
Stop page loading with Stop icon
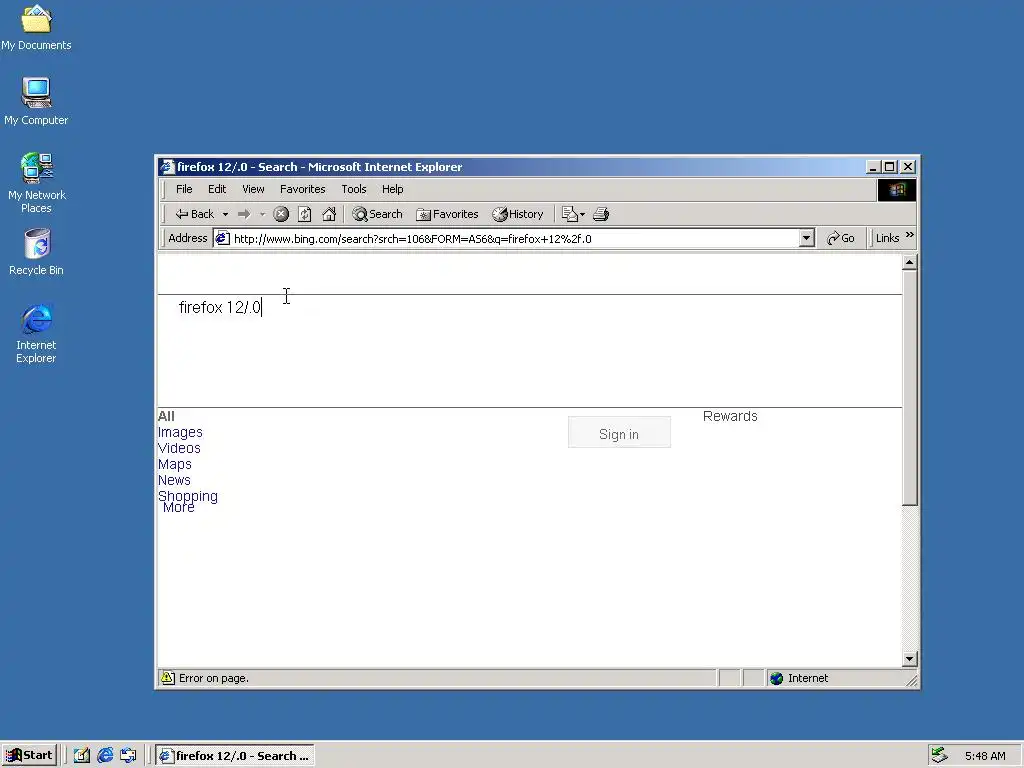281,214
